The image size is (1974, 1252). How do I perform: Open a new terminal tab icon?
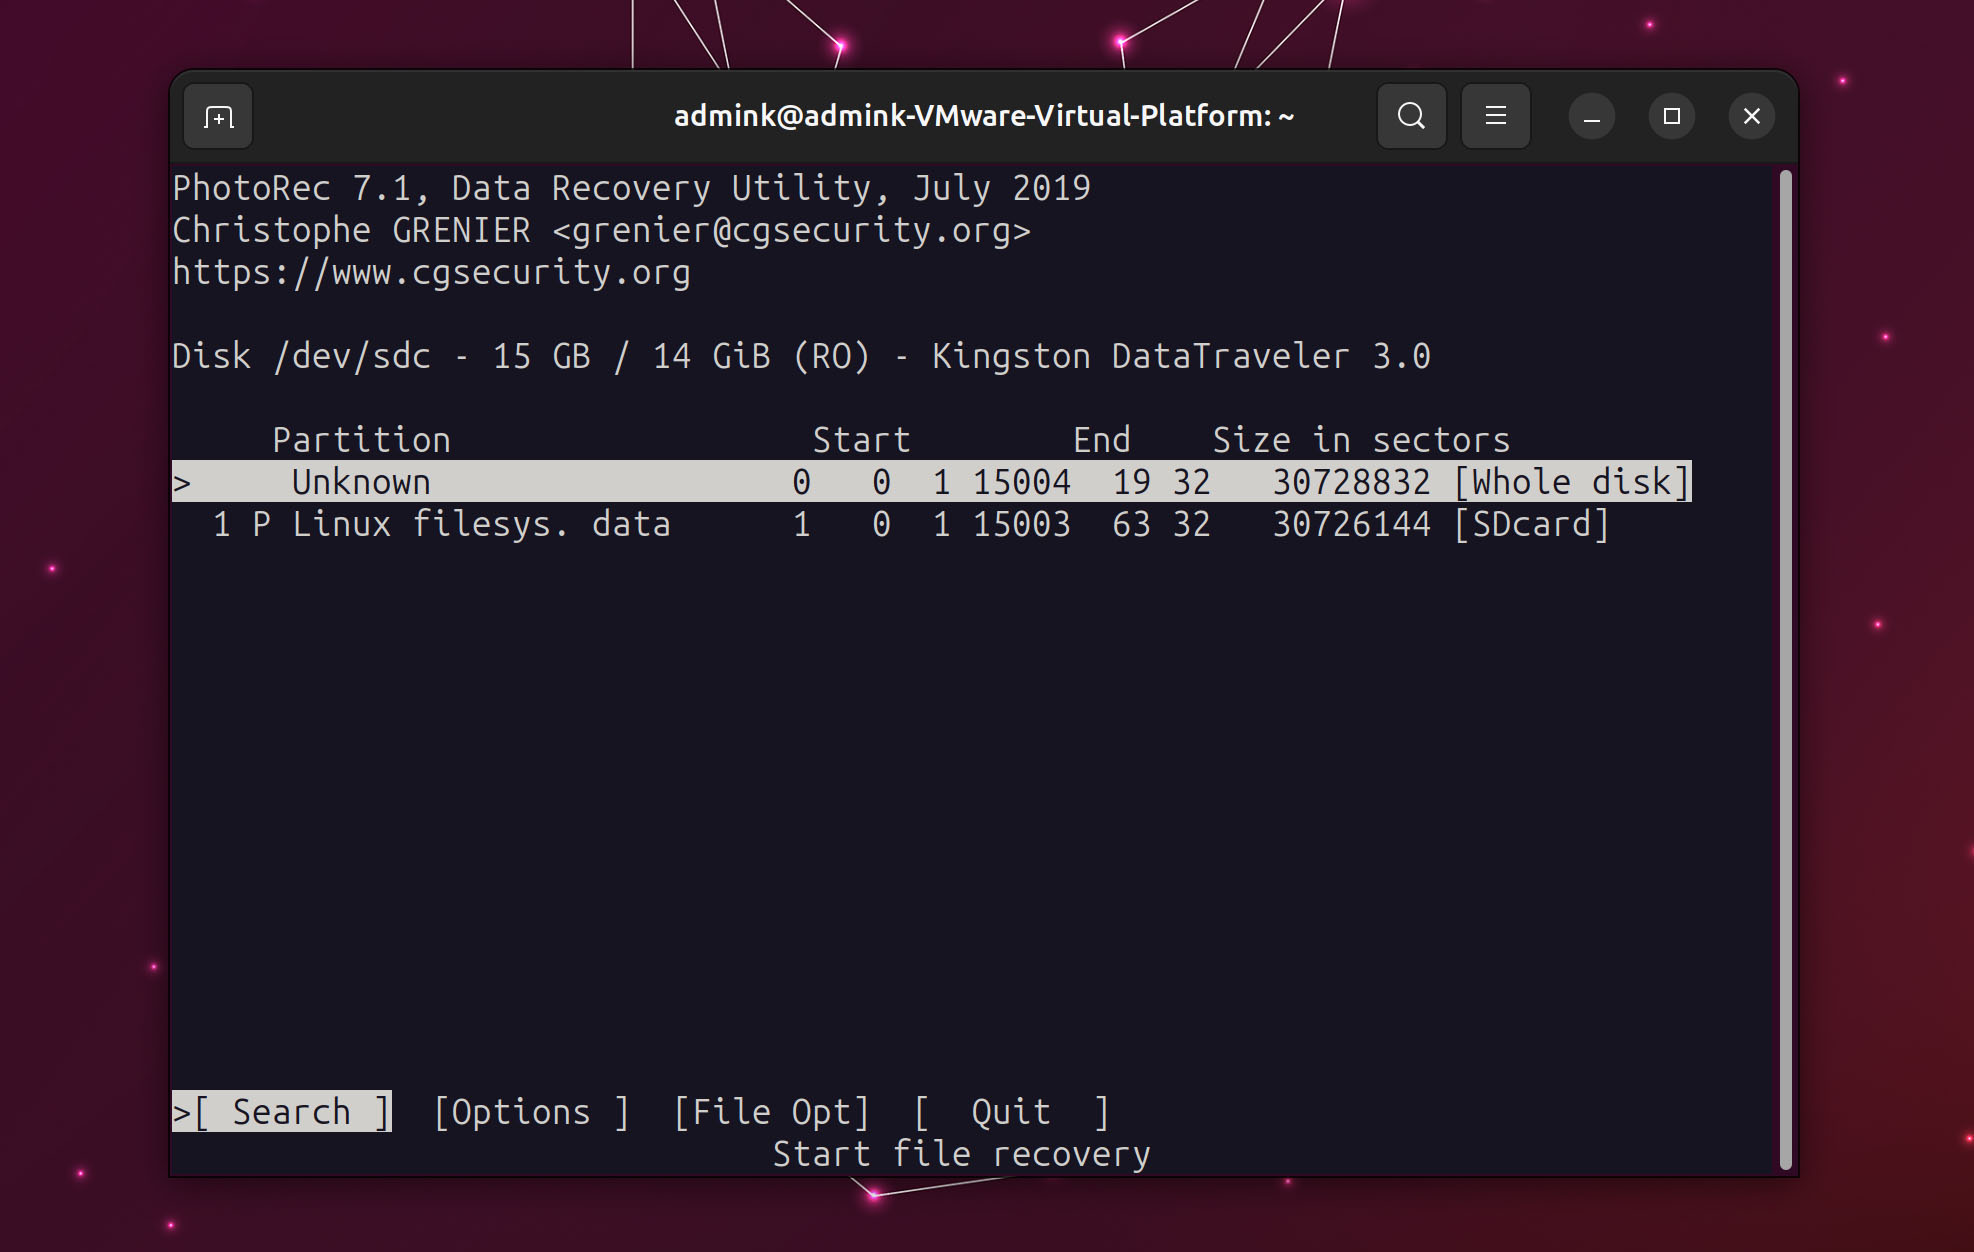pyautogui.click(x=218, y=117)
